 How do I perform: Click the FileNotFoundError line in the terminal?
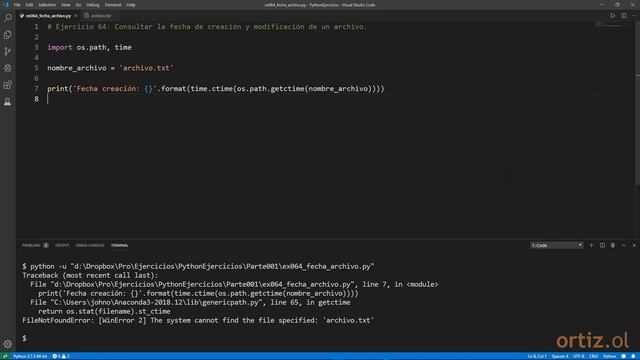[198, 320]
